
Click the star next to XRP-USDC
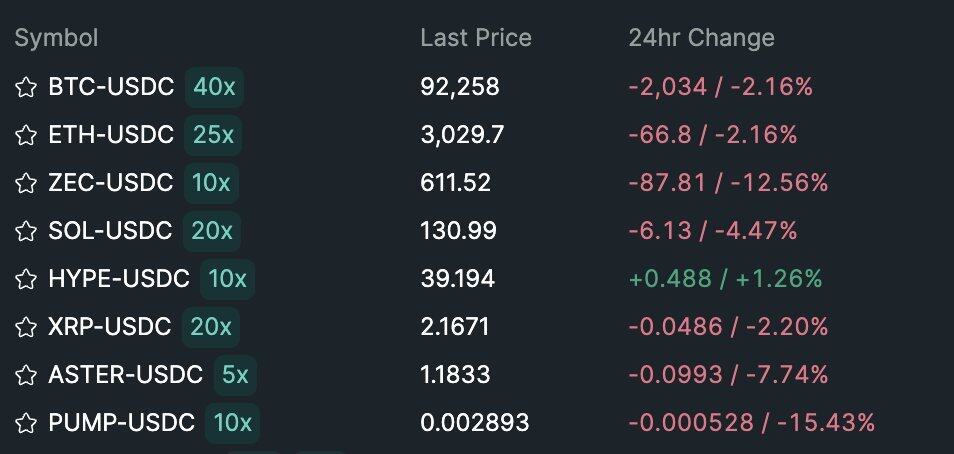[26, 327]
